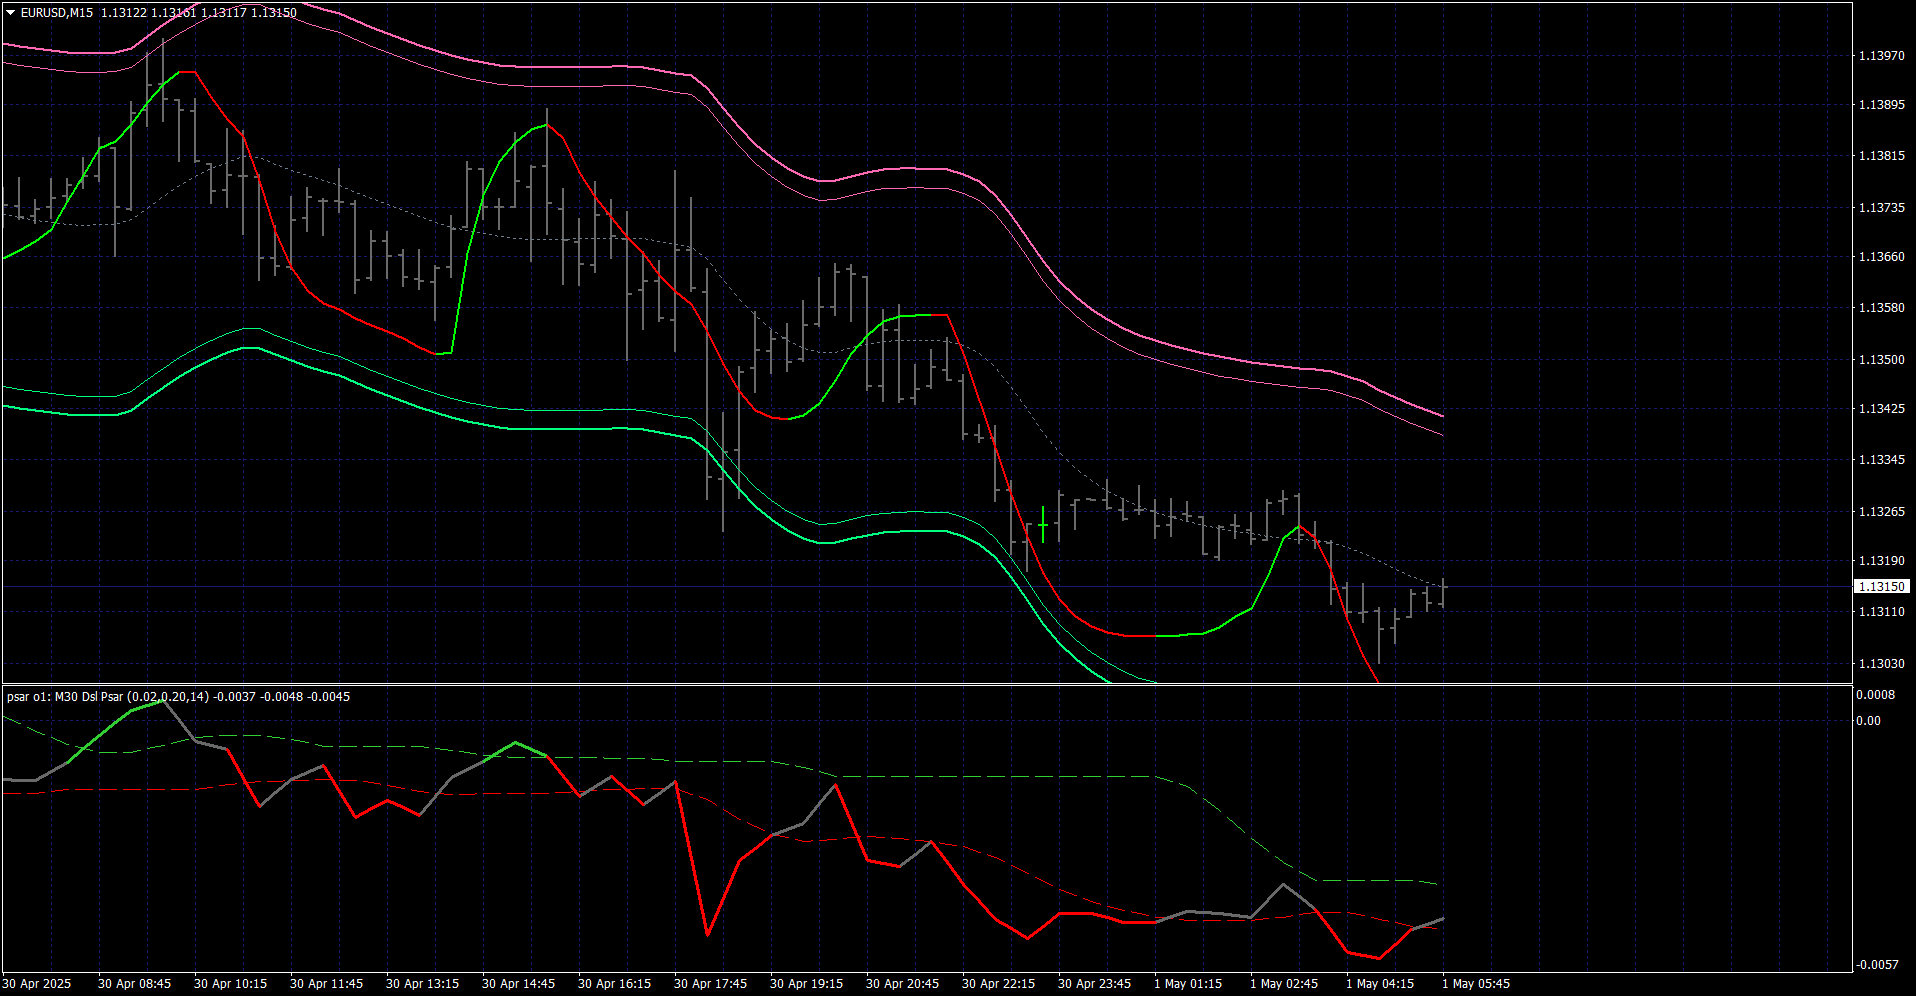The image size is (1916, 996).
Task: Click the 30 Apr 11:45 time label
Action: click(326, 984)
